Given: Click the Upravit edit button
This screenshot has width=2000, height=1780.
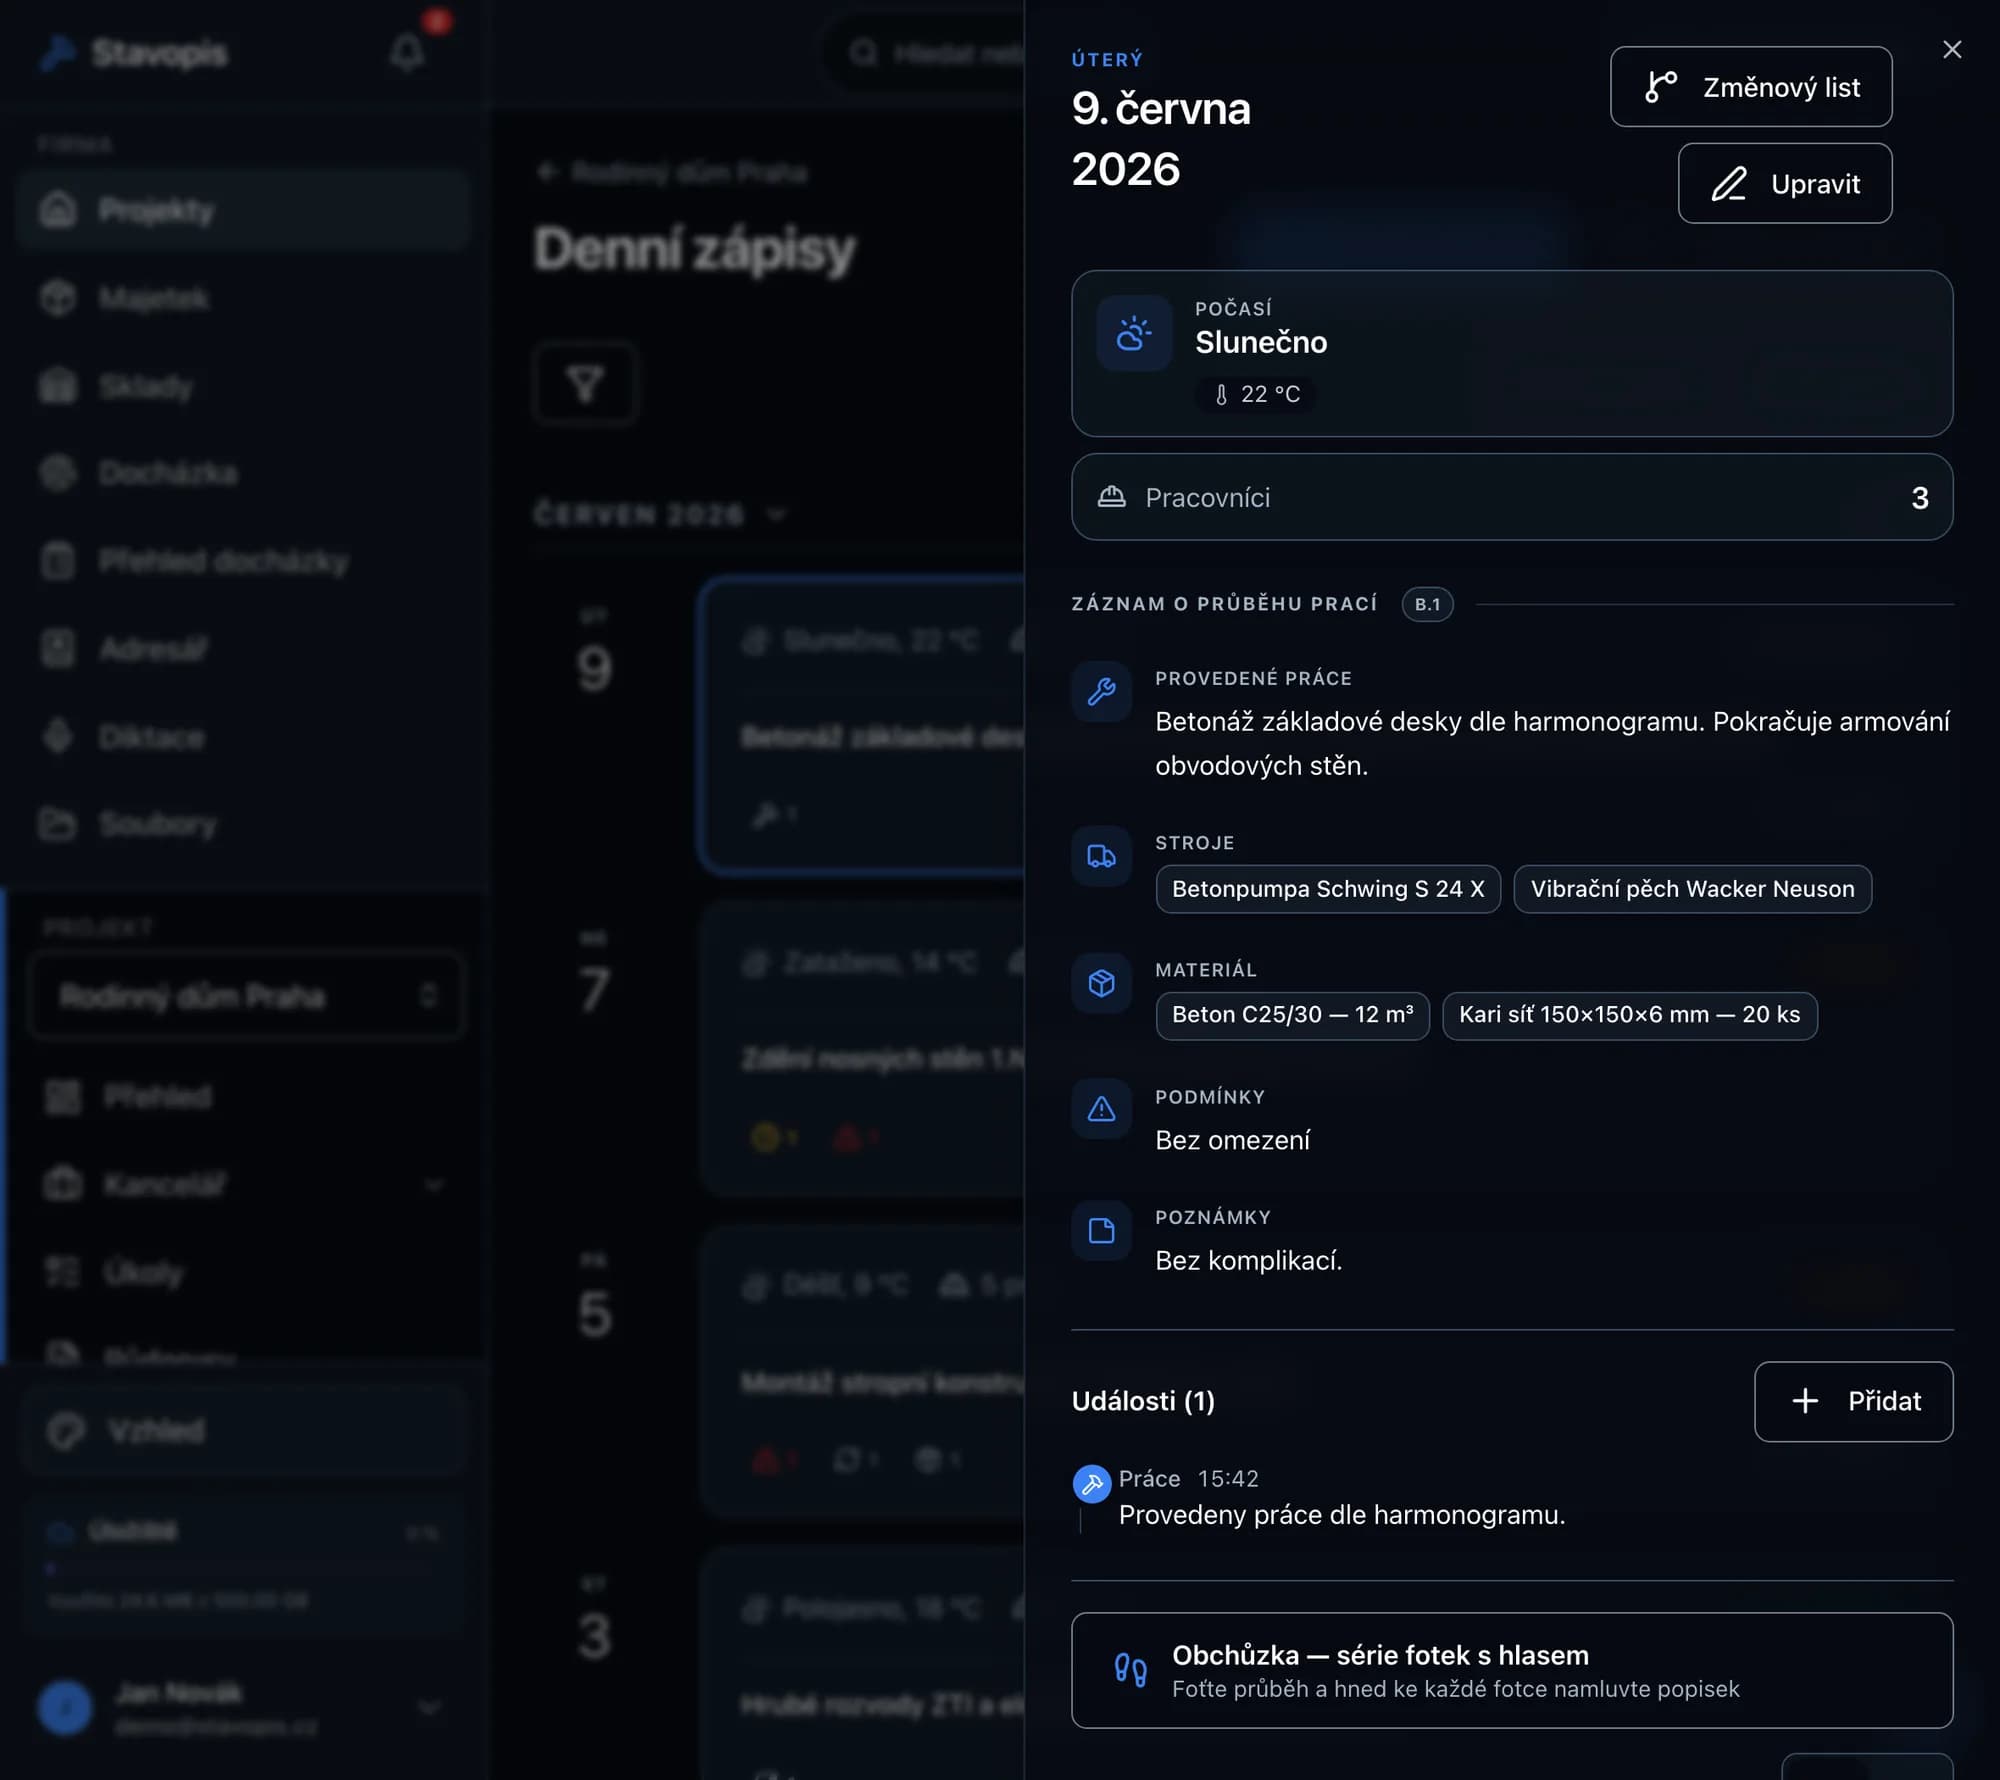Looking at the screenshot, I should click(1784, 183).
